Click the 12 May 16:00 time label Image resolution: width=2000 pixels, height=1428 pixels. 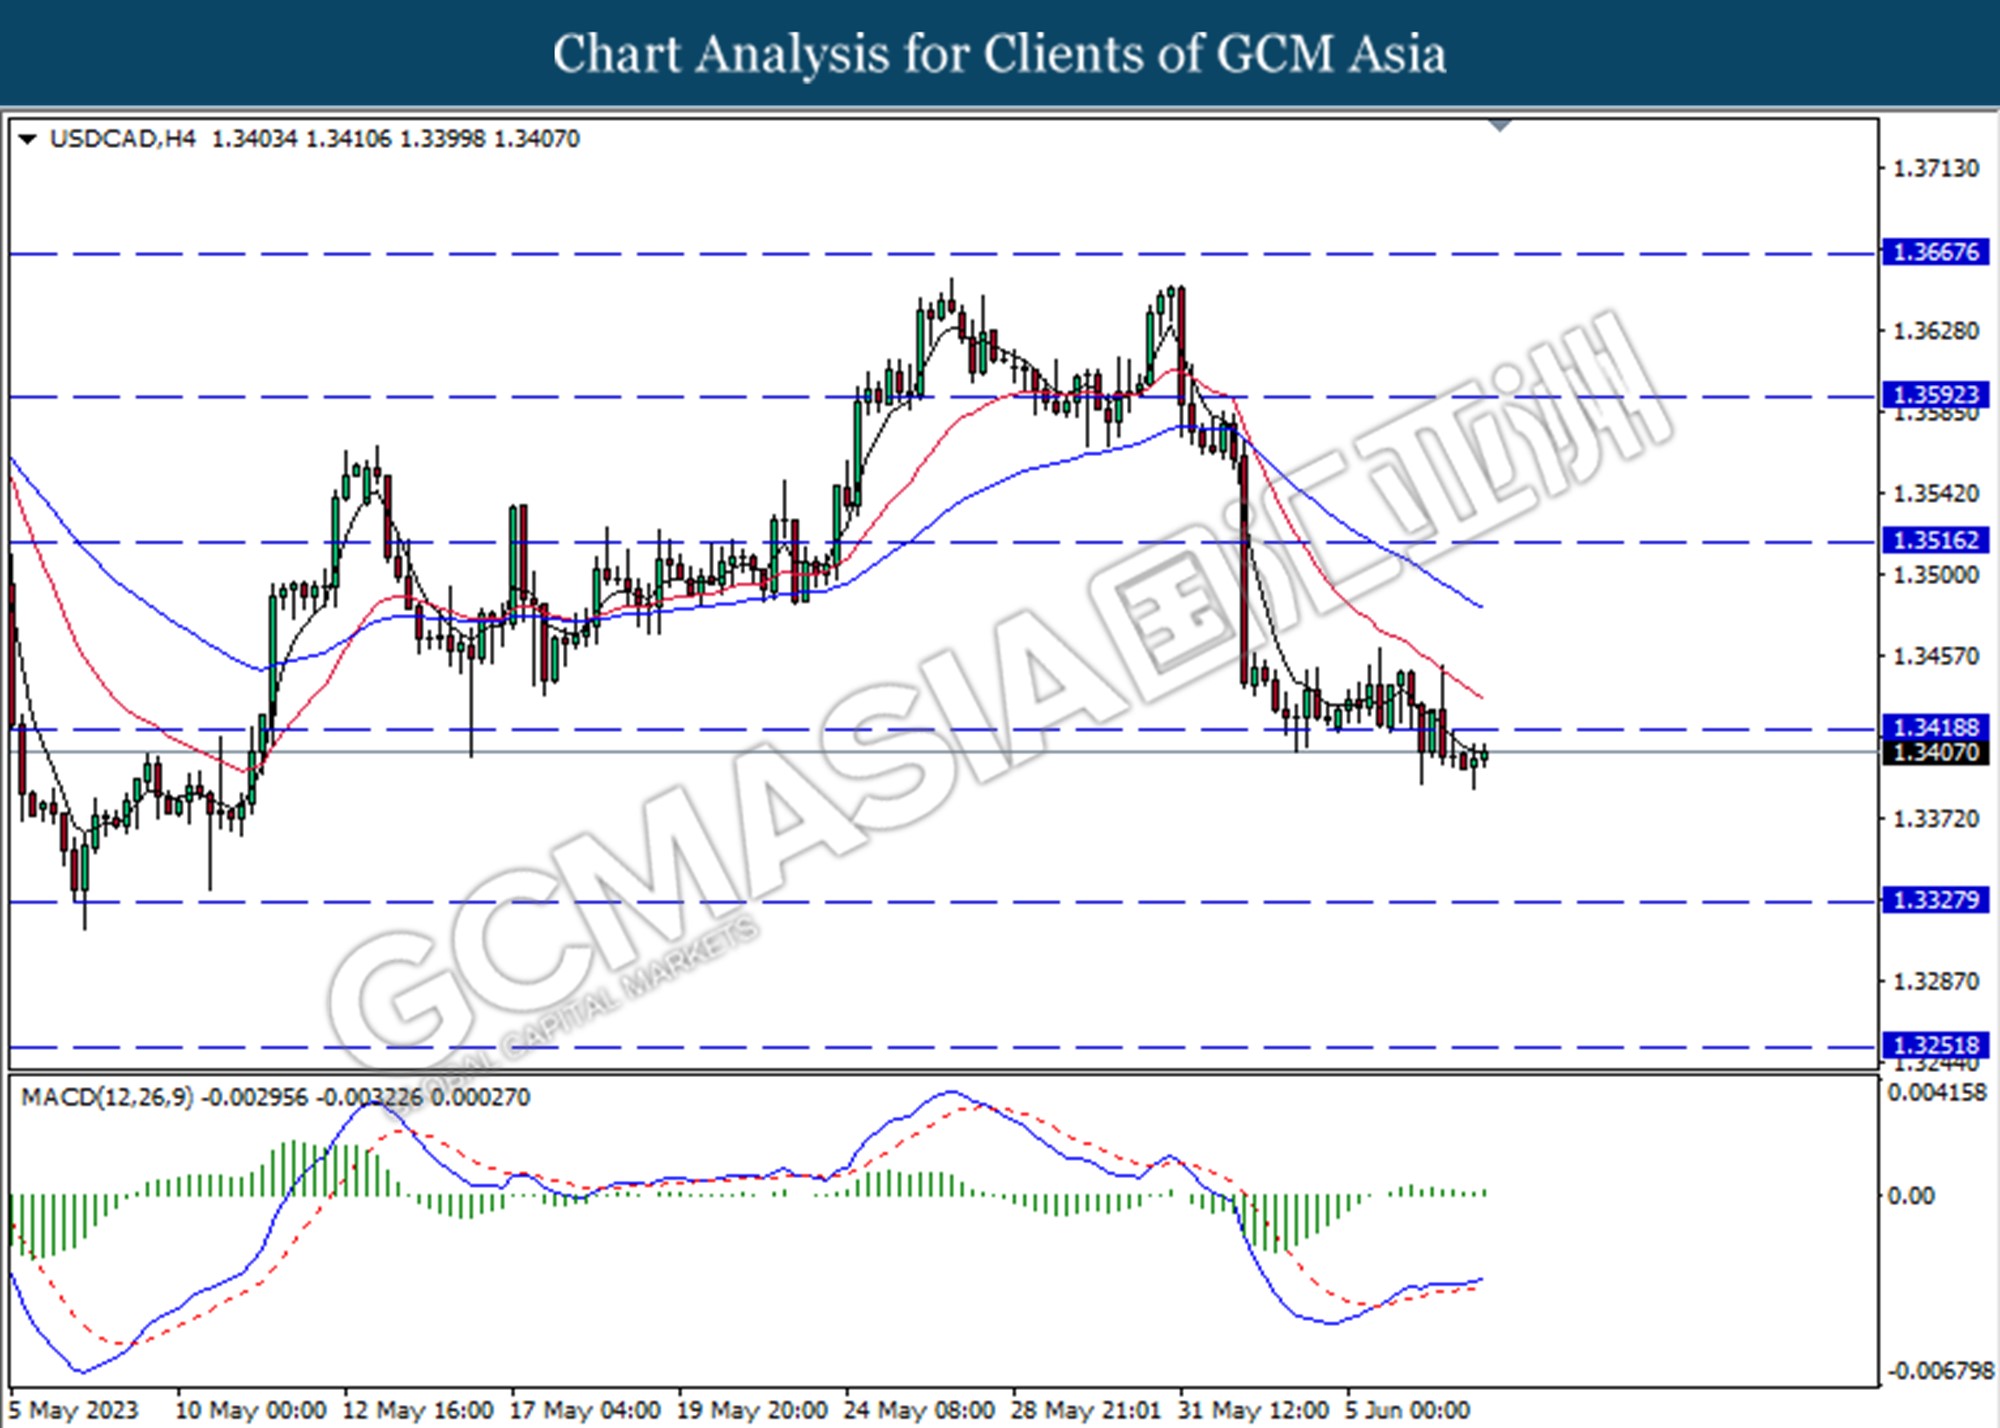tap(418, 1411)
